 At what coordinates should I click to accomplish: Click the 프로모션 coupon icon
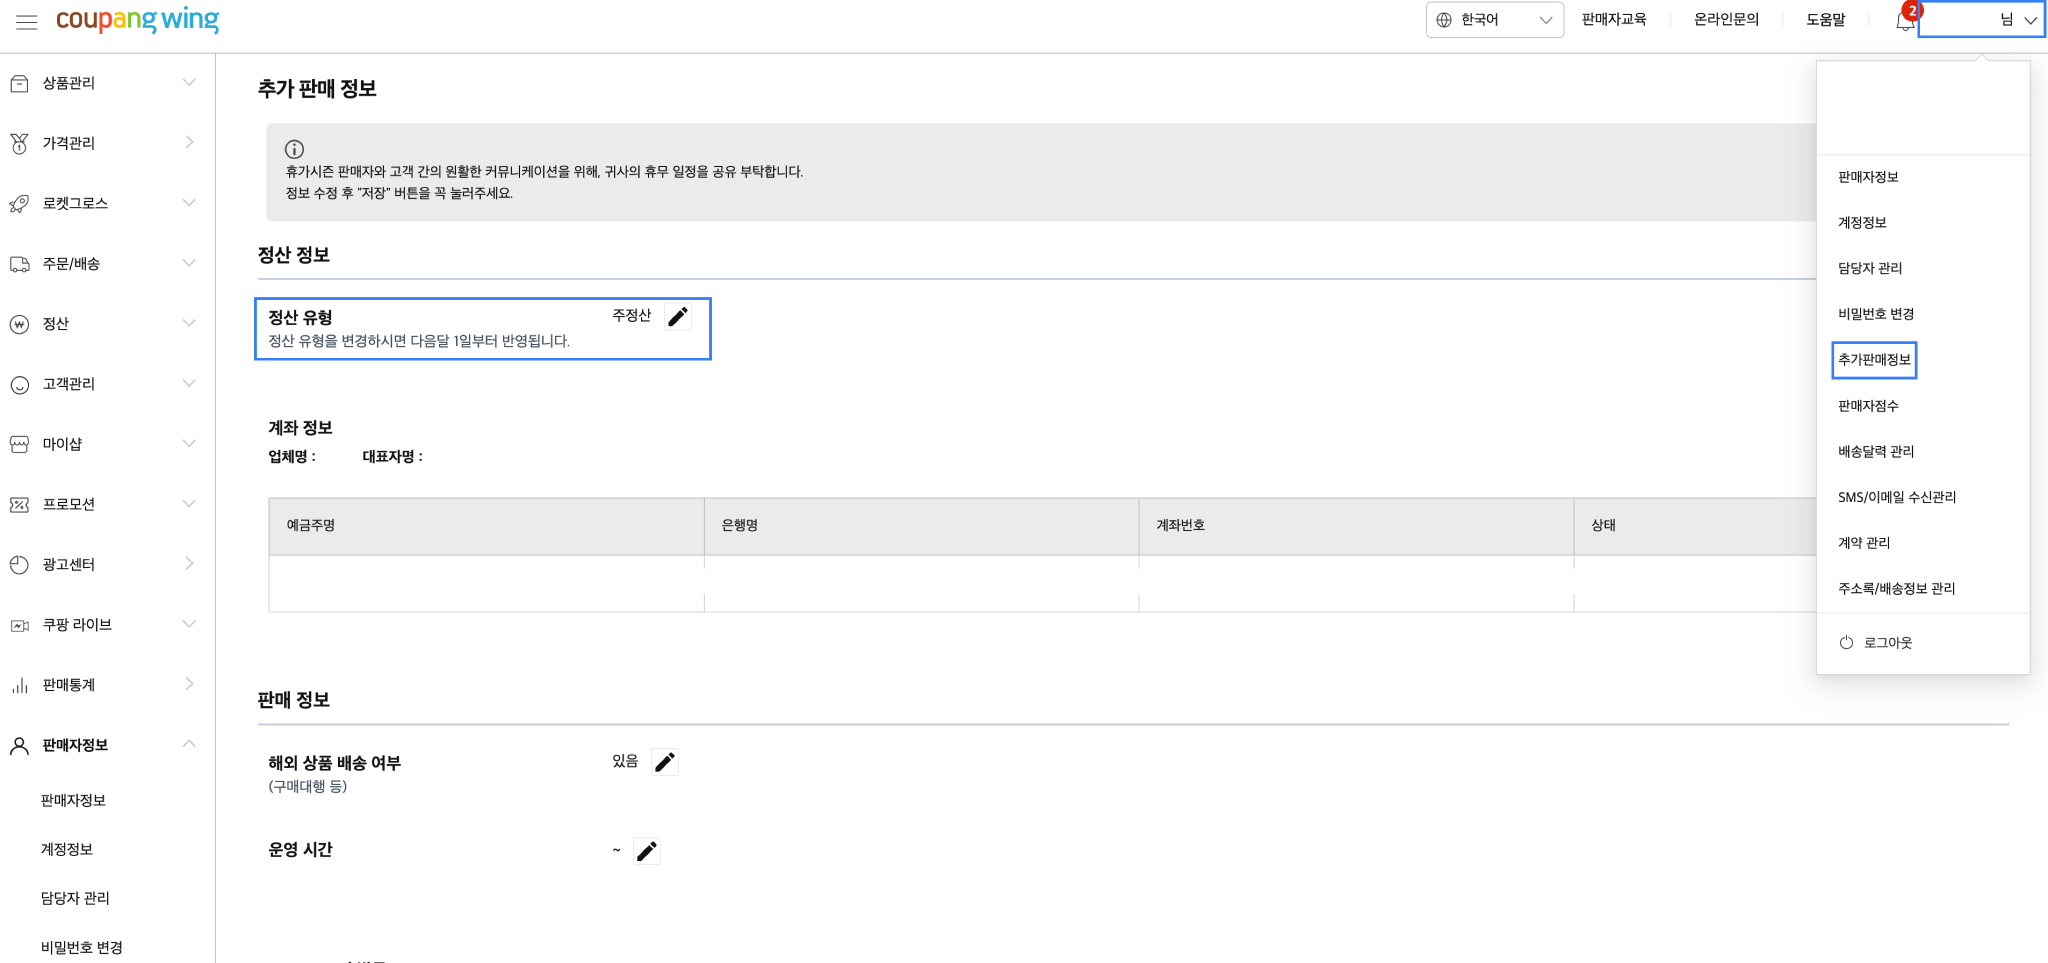pyautogui.click(x=19, y=505)
